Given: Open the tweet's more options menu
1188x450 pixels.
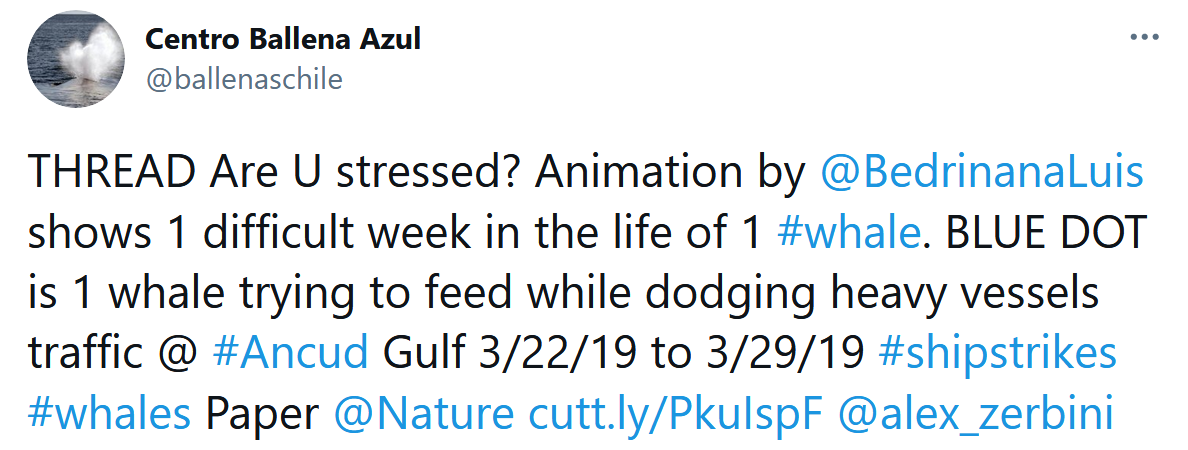Looking at the screenshot, I should [x=1144, y=37].
